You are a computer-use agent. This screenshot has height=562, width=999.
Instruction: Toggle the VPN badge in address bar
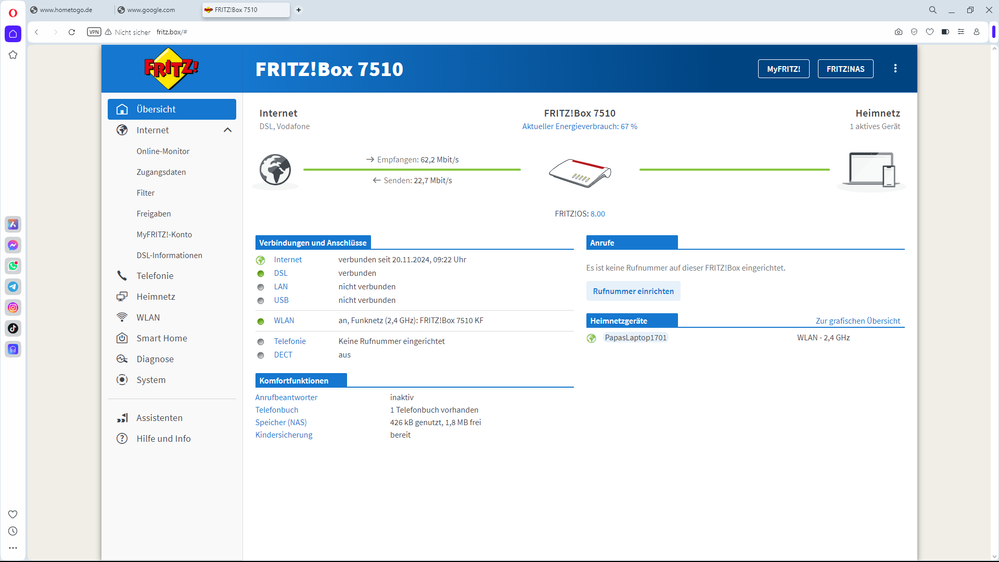(94, 32)
